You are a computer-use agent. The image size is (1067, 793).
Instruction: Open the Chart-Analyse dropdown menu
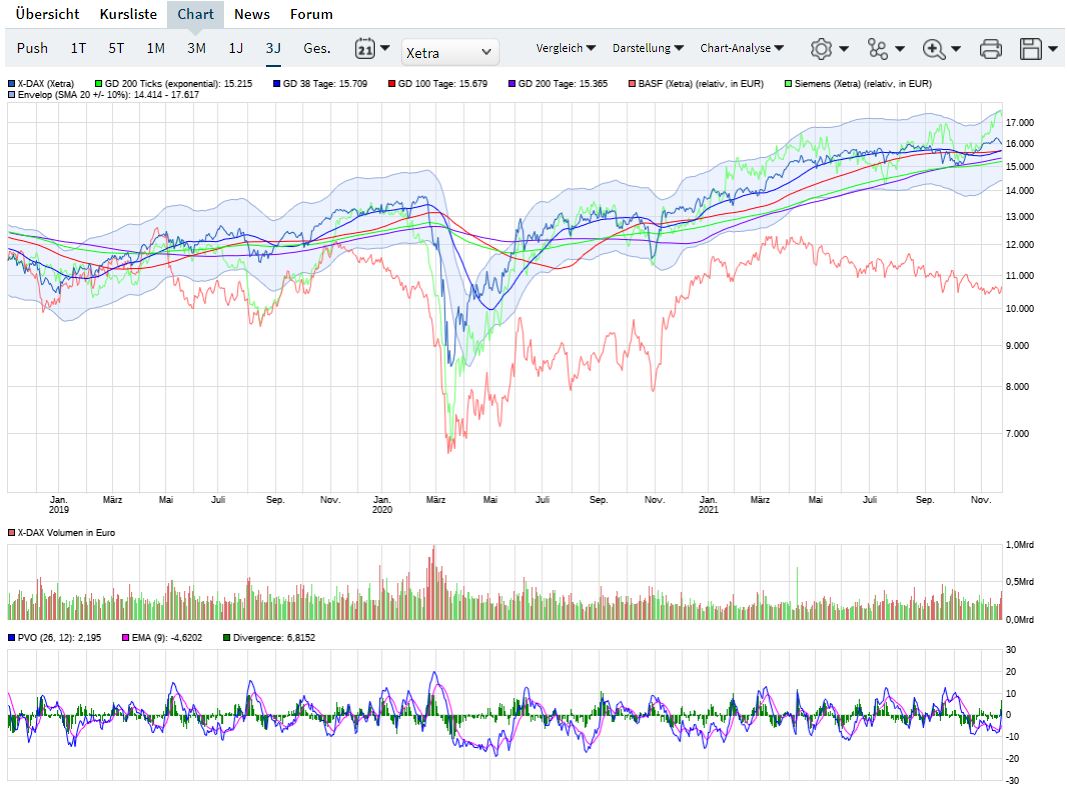click(742, 48)
